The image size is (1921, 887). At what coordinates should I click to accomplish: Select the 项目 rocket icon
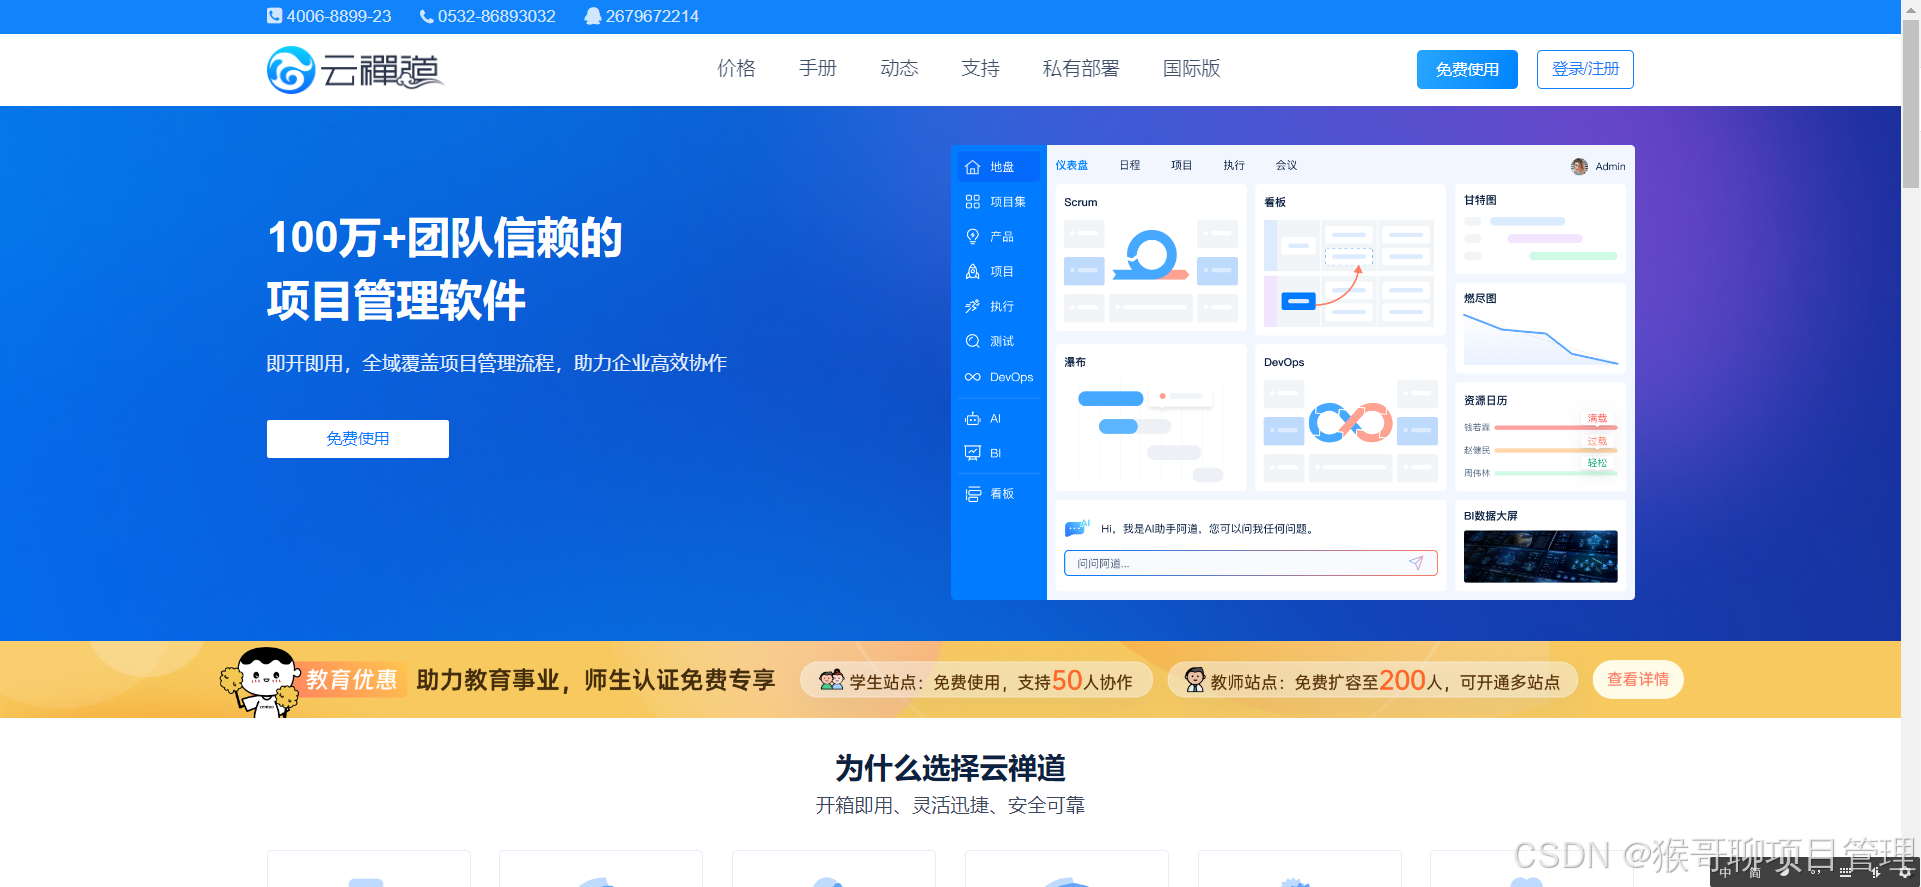972,272
